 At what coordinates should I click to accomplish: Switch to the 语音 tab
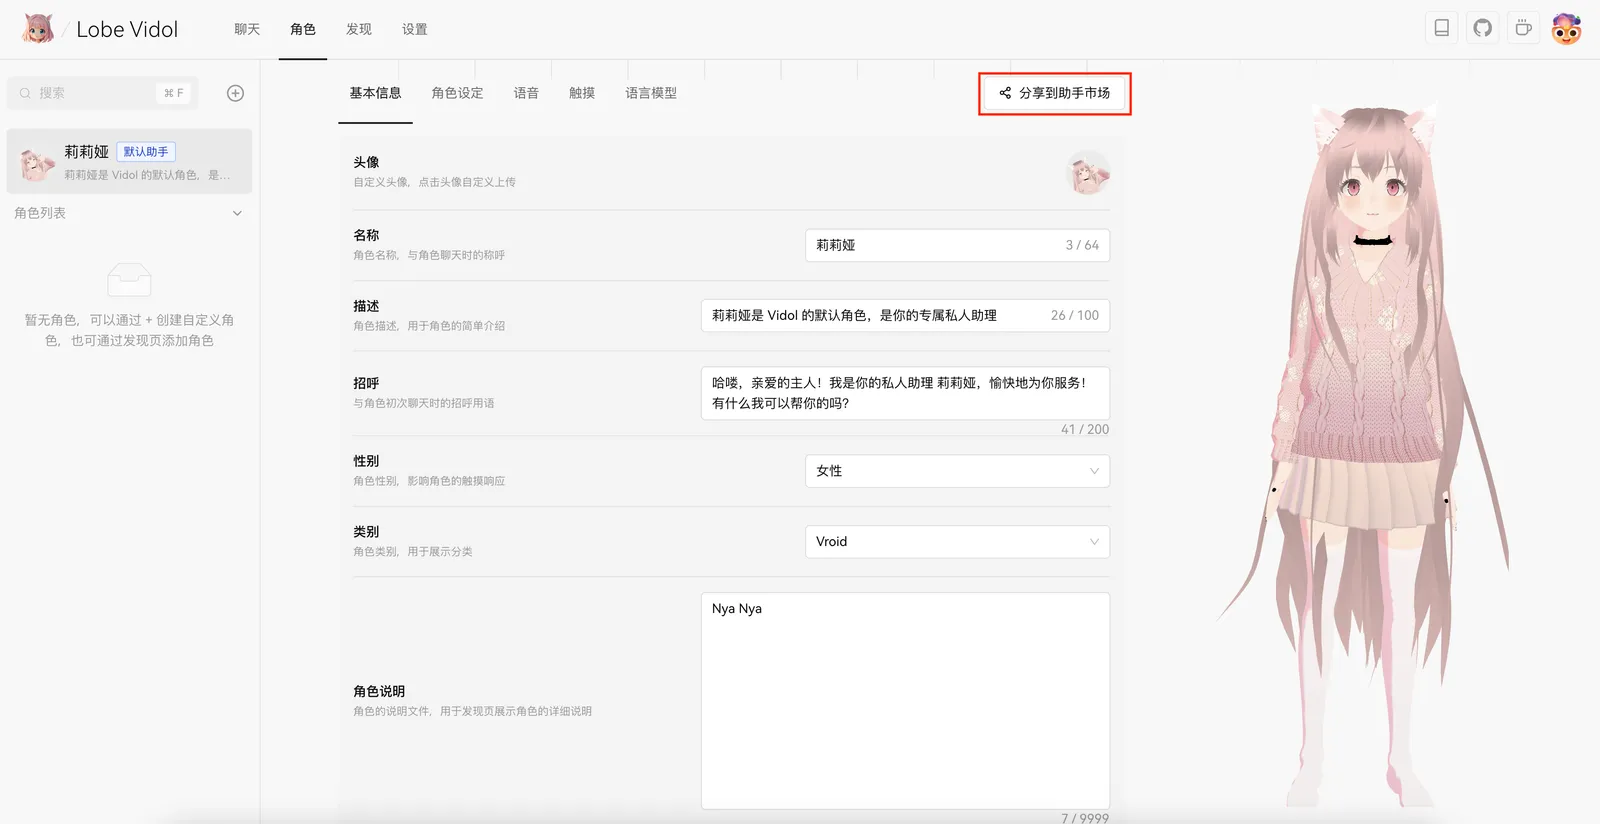coord(526,93)
